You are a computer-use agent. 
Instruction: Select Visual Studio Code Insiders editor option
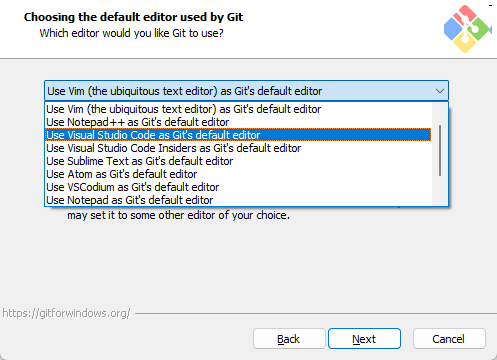(238, 148)
